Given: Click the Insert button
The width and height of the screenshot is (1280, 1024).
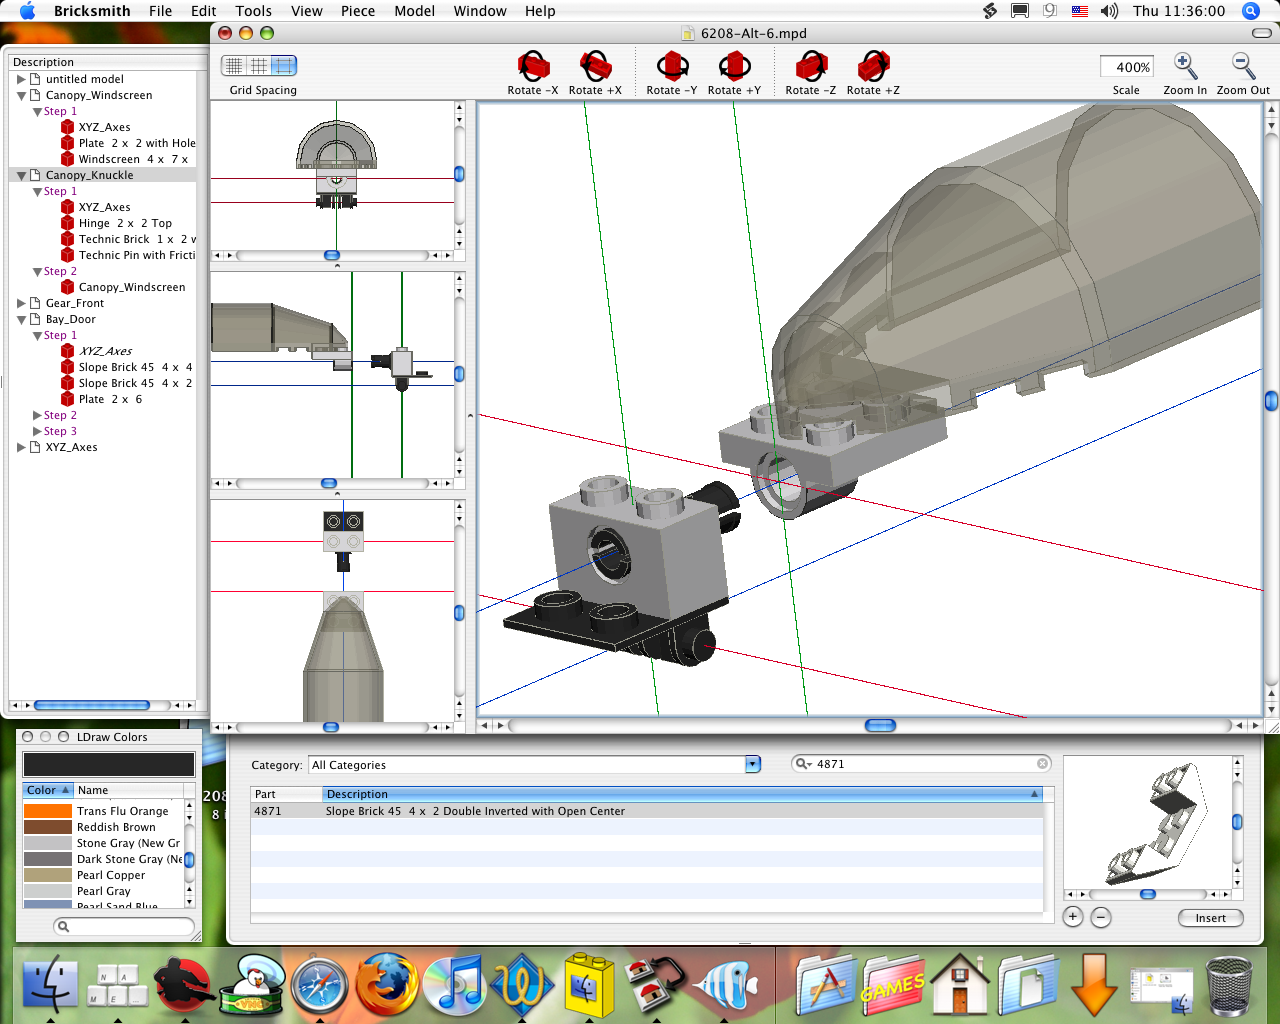Looking at the screenshot, I should pyautogui.click(x=1210, y=918).
